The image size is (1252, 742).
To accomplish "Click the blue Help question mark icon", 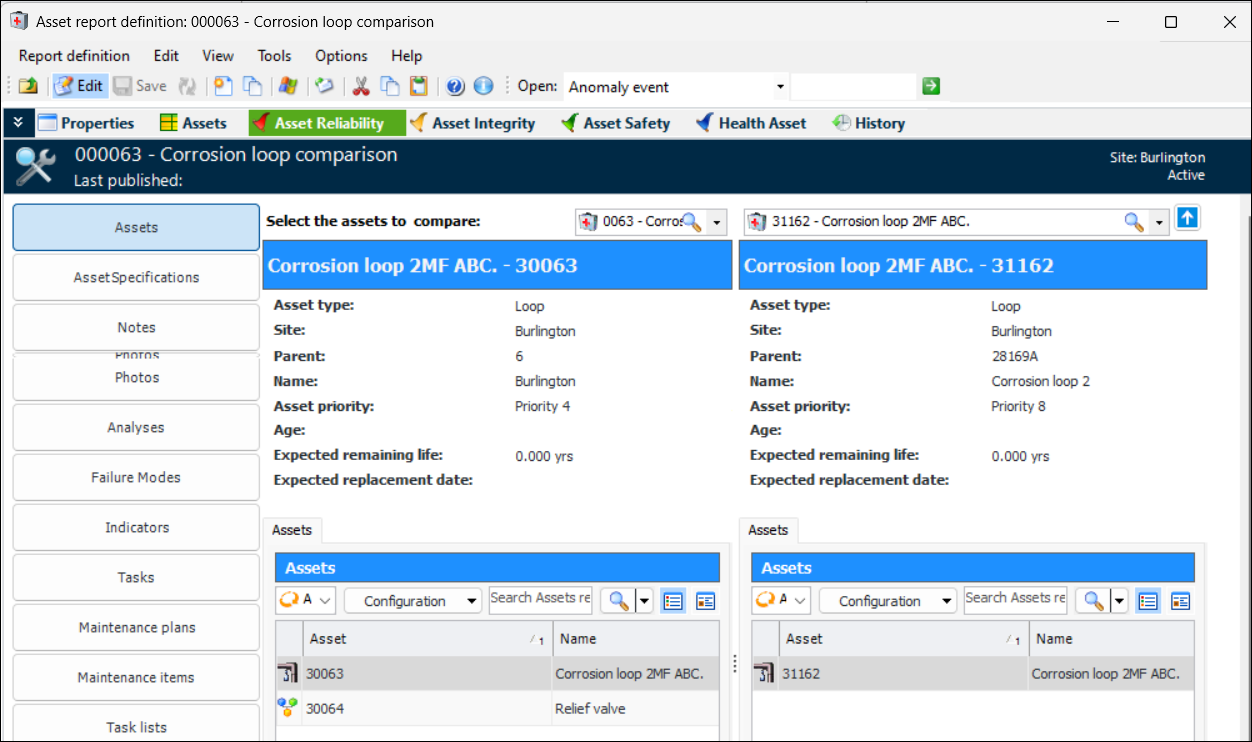I will (x=455, y=86).
